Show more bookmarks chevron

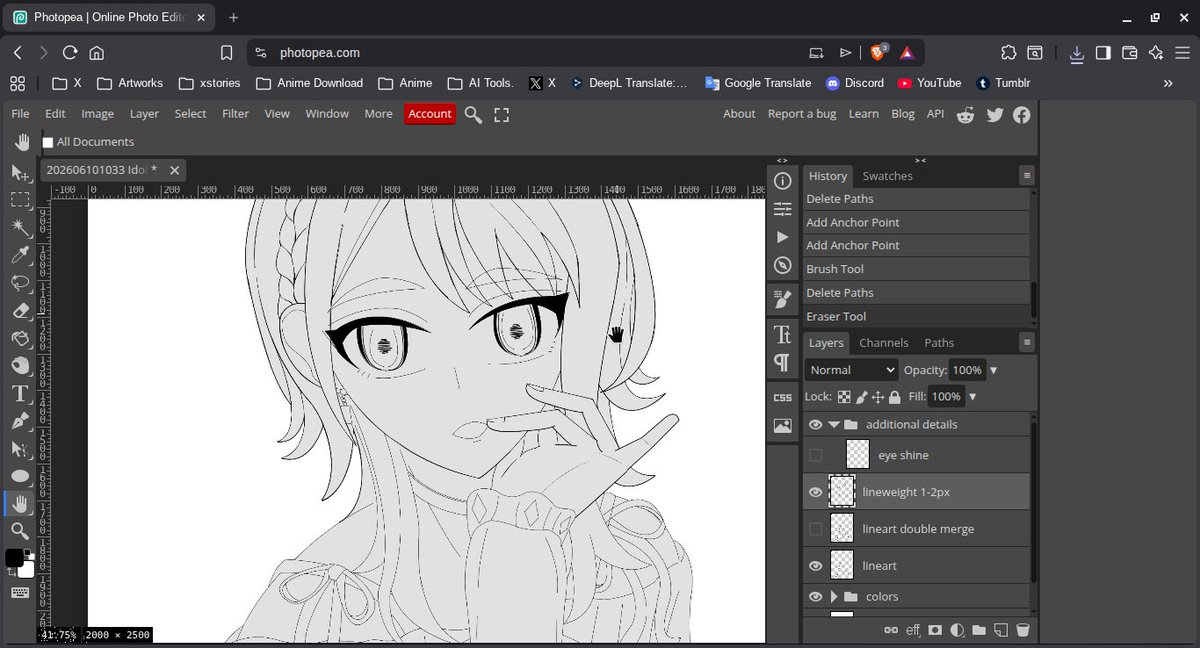click(1167, 83)
